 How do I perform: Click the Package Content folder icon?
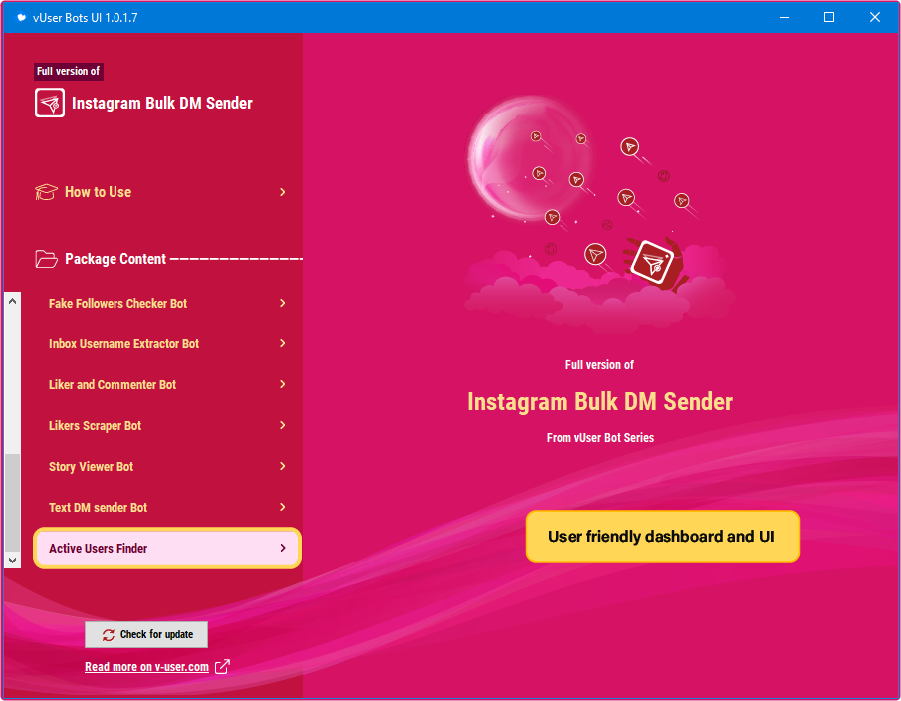pyautogui.click(x=46, y=259)
